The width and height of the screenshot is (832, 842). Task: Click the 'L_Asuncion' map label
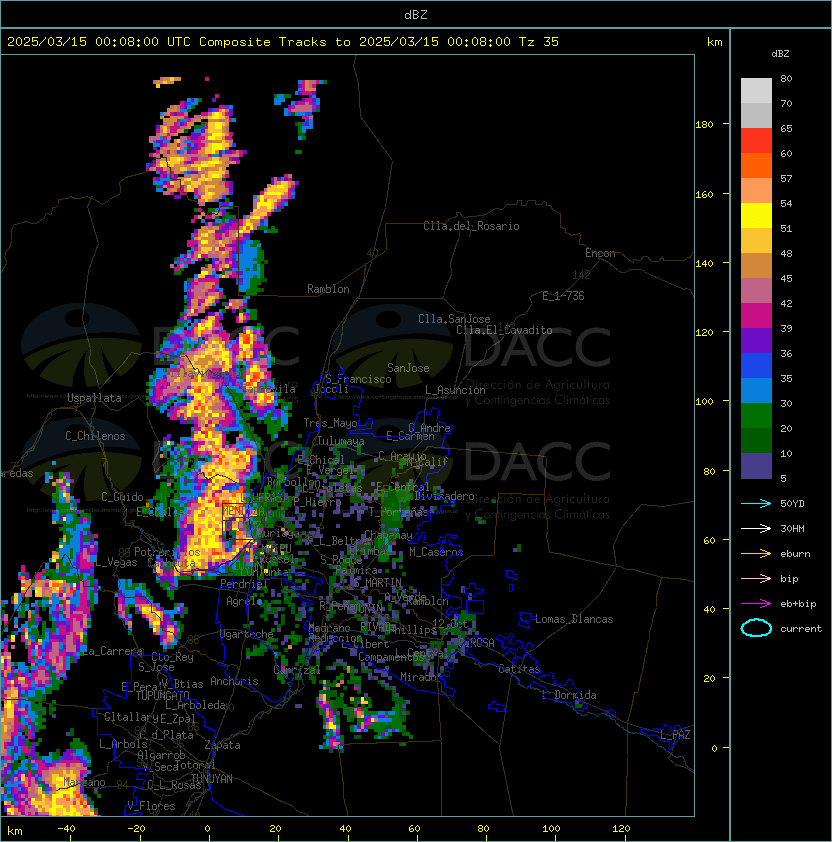click(x=455, y=390)
